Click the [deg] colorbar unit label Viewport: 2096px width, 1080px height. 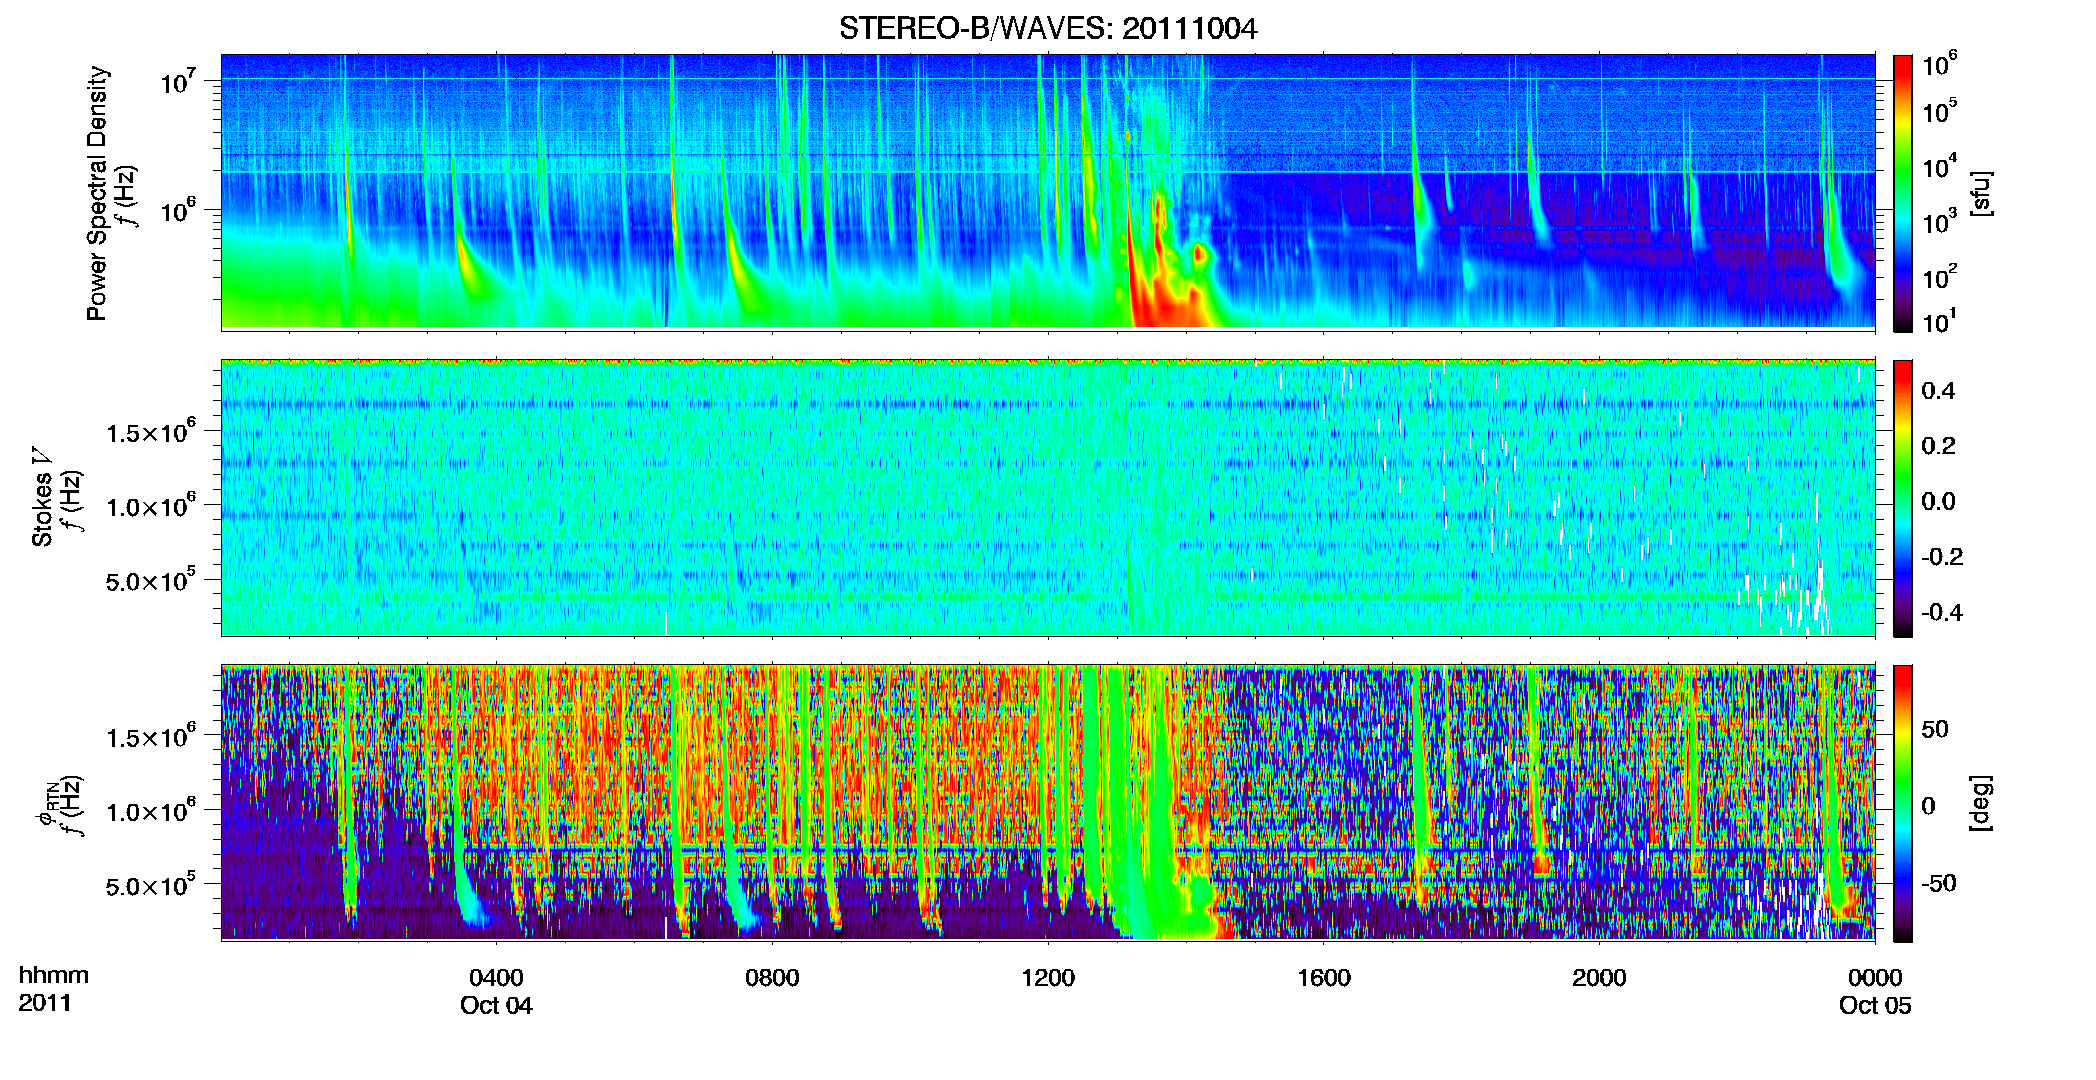(x=1981, y=803)
